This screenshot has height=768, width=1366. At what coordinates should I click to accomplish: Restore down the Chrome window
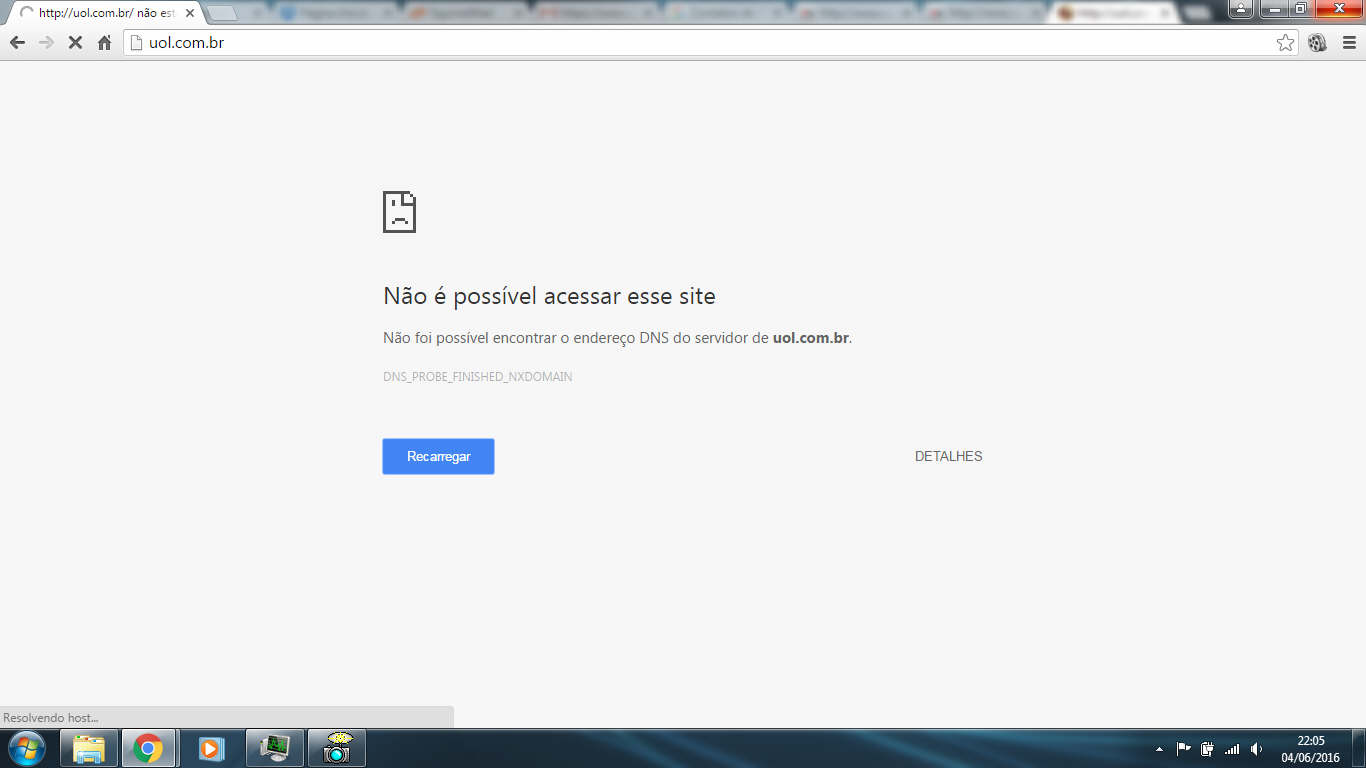tap(1299, 8)
